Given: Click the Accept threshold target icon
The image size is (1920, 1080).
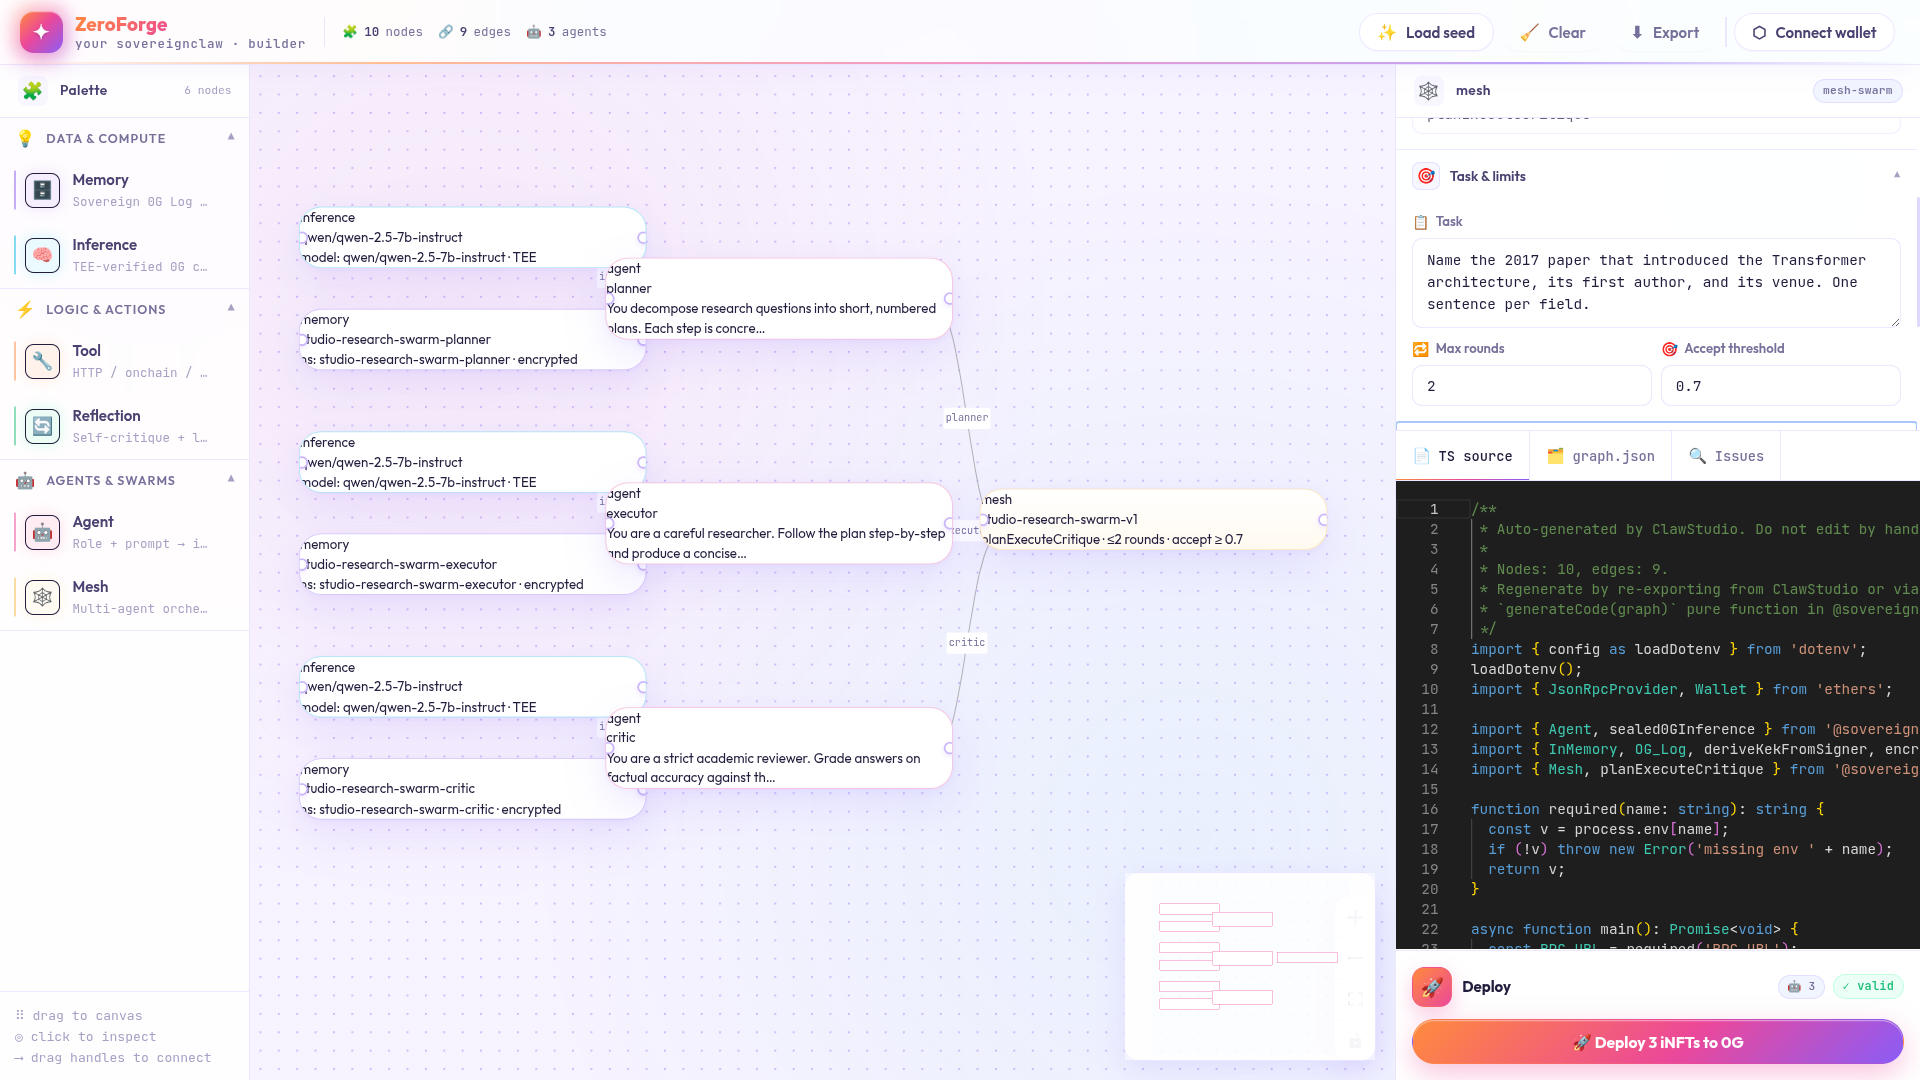Looking at the screenshot, I should tap(1669, 349).
